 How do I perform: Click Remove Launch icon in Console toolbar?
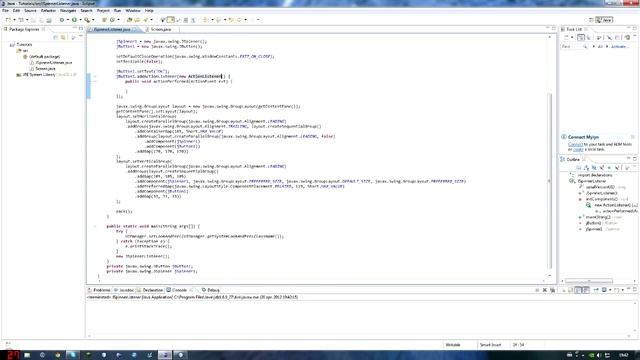click(545, 290)
